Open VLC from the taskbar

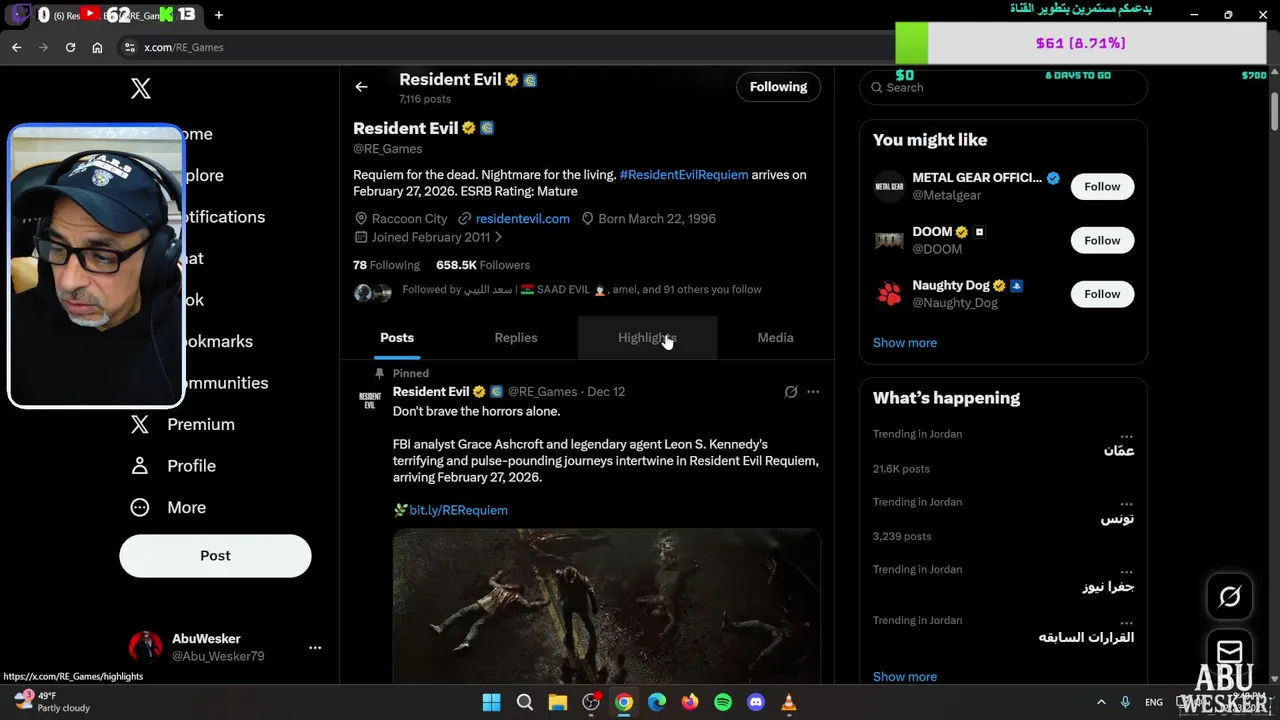[x=789, y=702]
